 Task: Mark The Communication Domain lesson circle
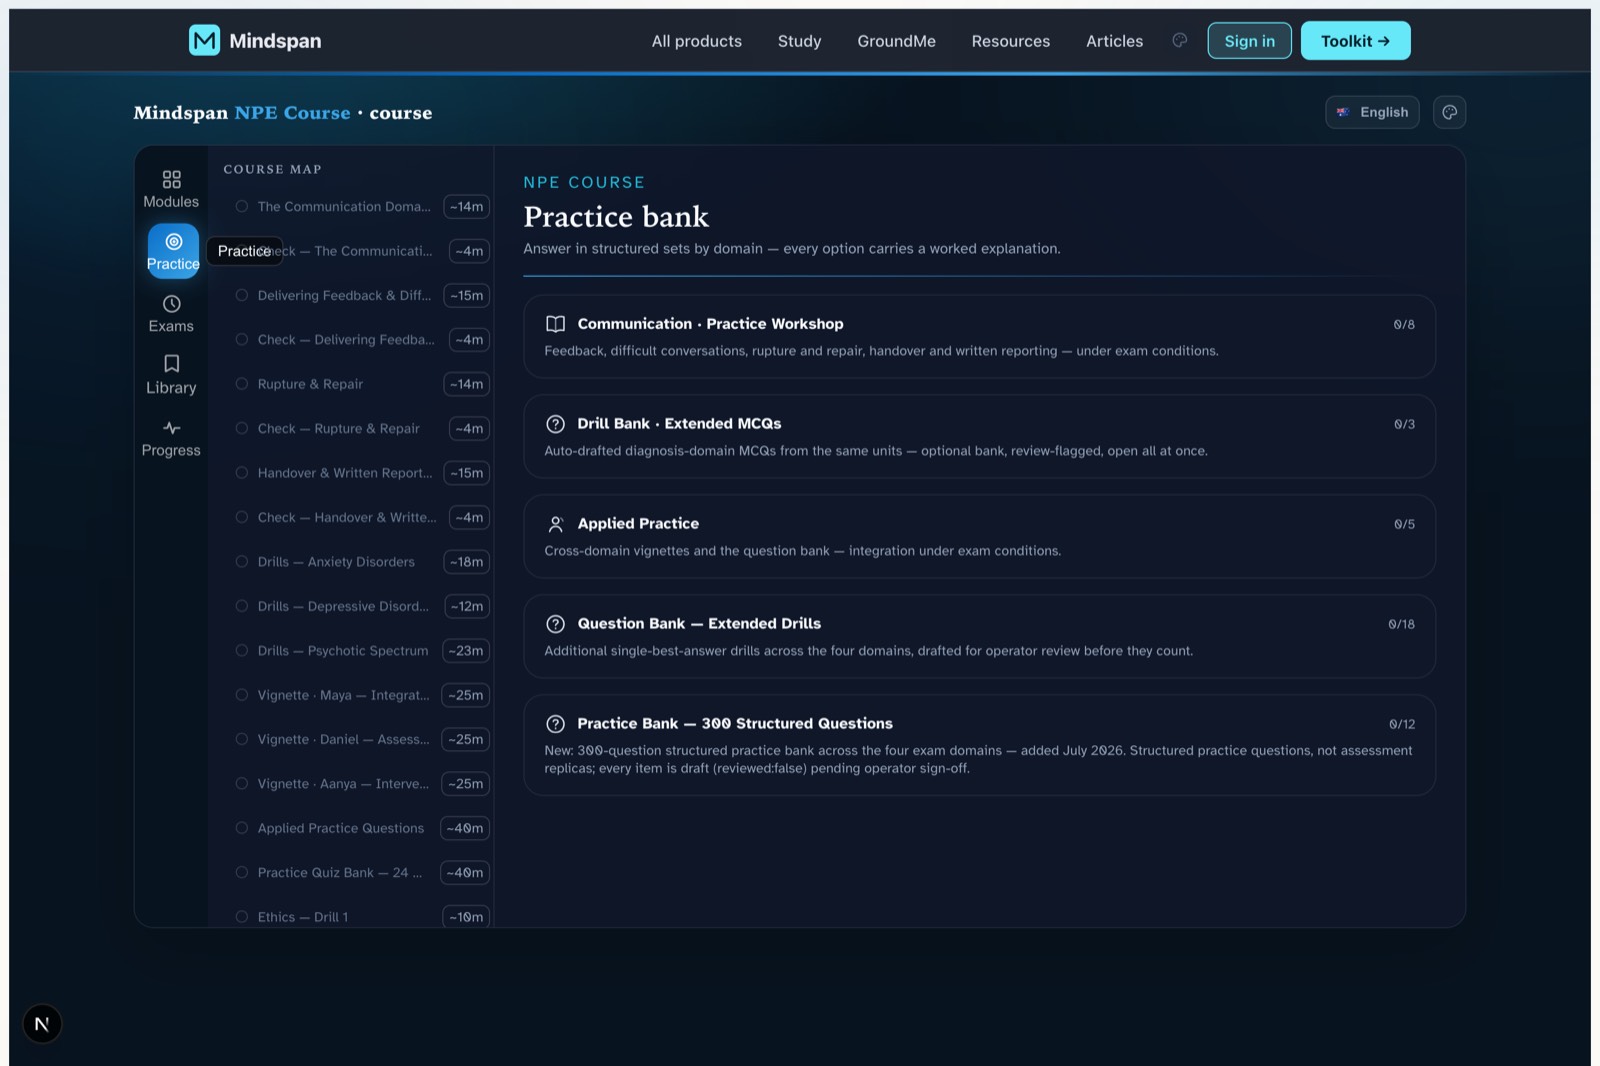pyautogui.click(x=242, y=206)
